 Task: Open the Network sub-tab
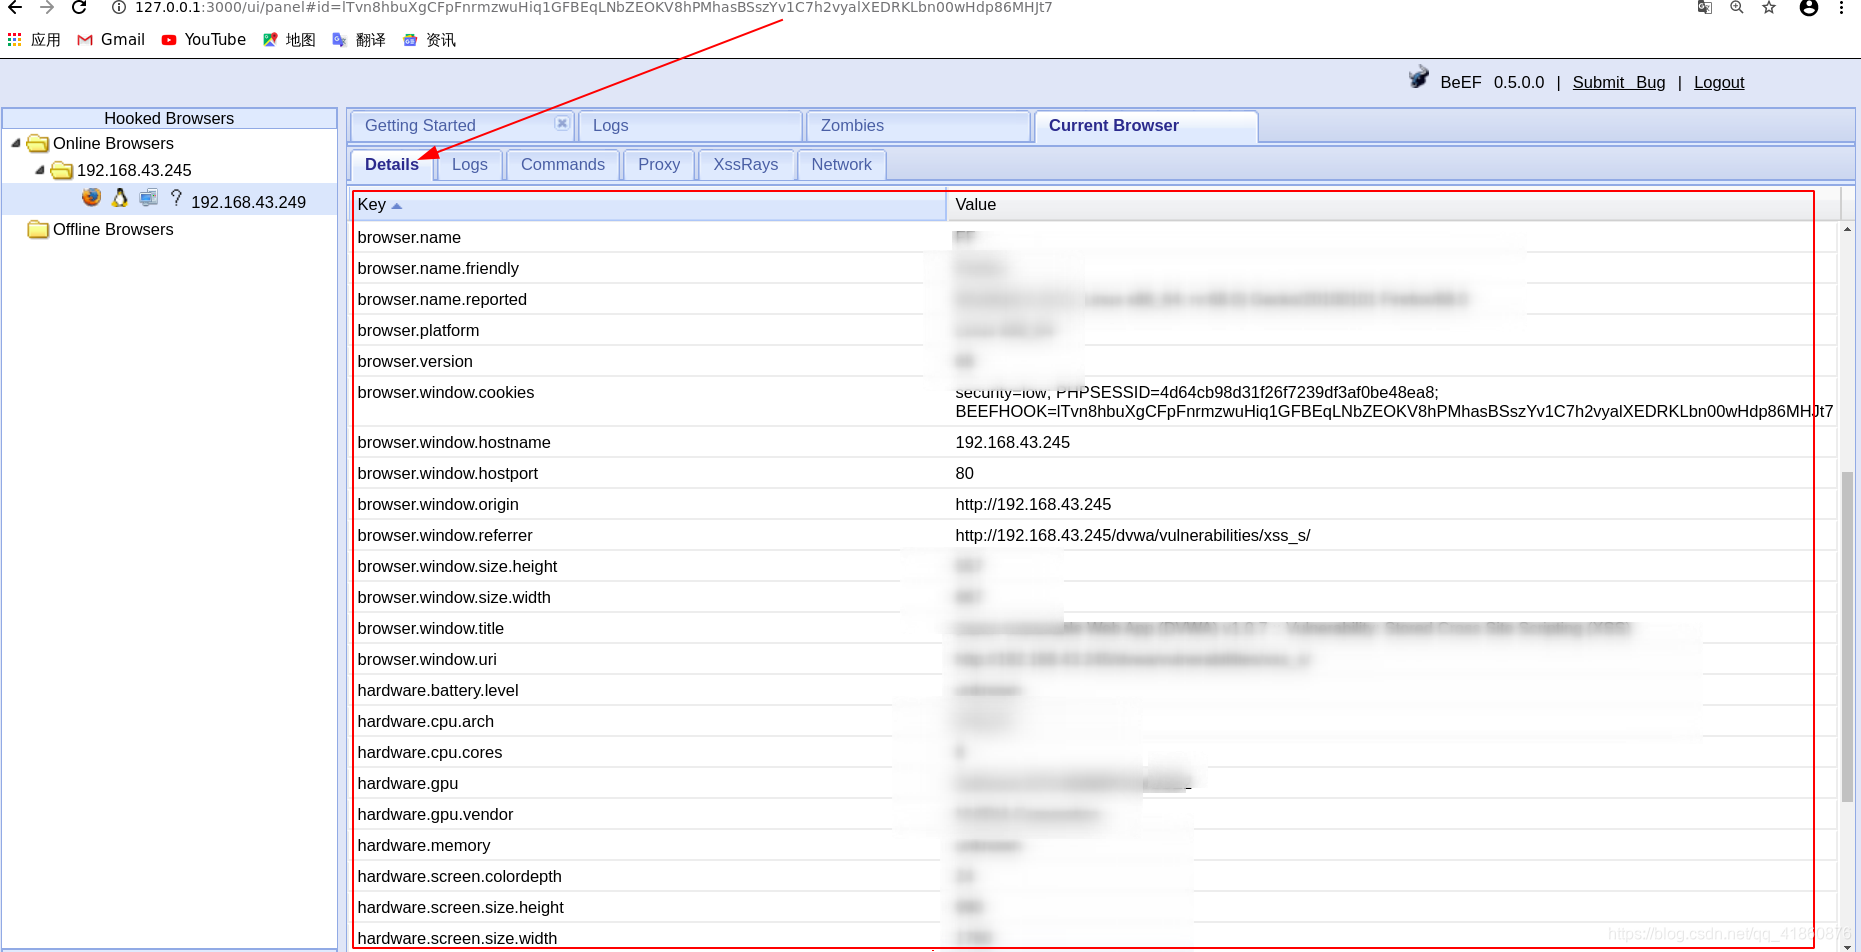coord(842,164)
